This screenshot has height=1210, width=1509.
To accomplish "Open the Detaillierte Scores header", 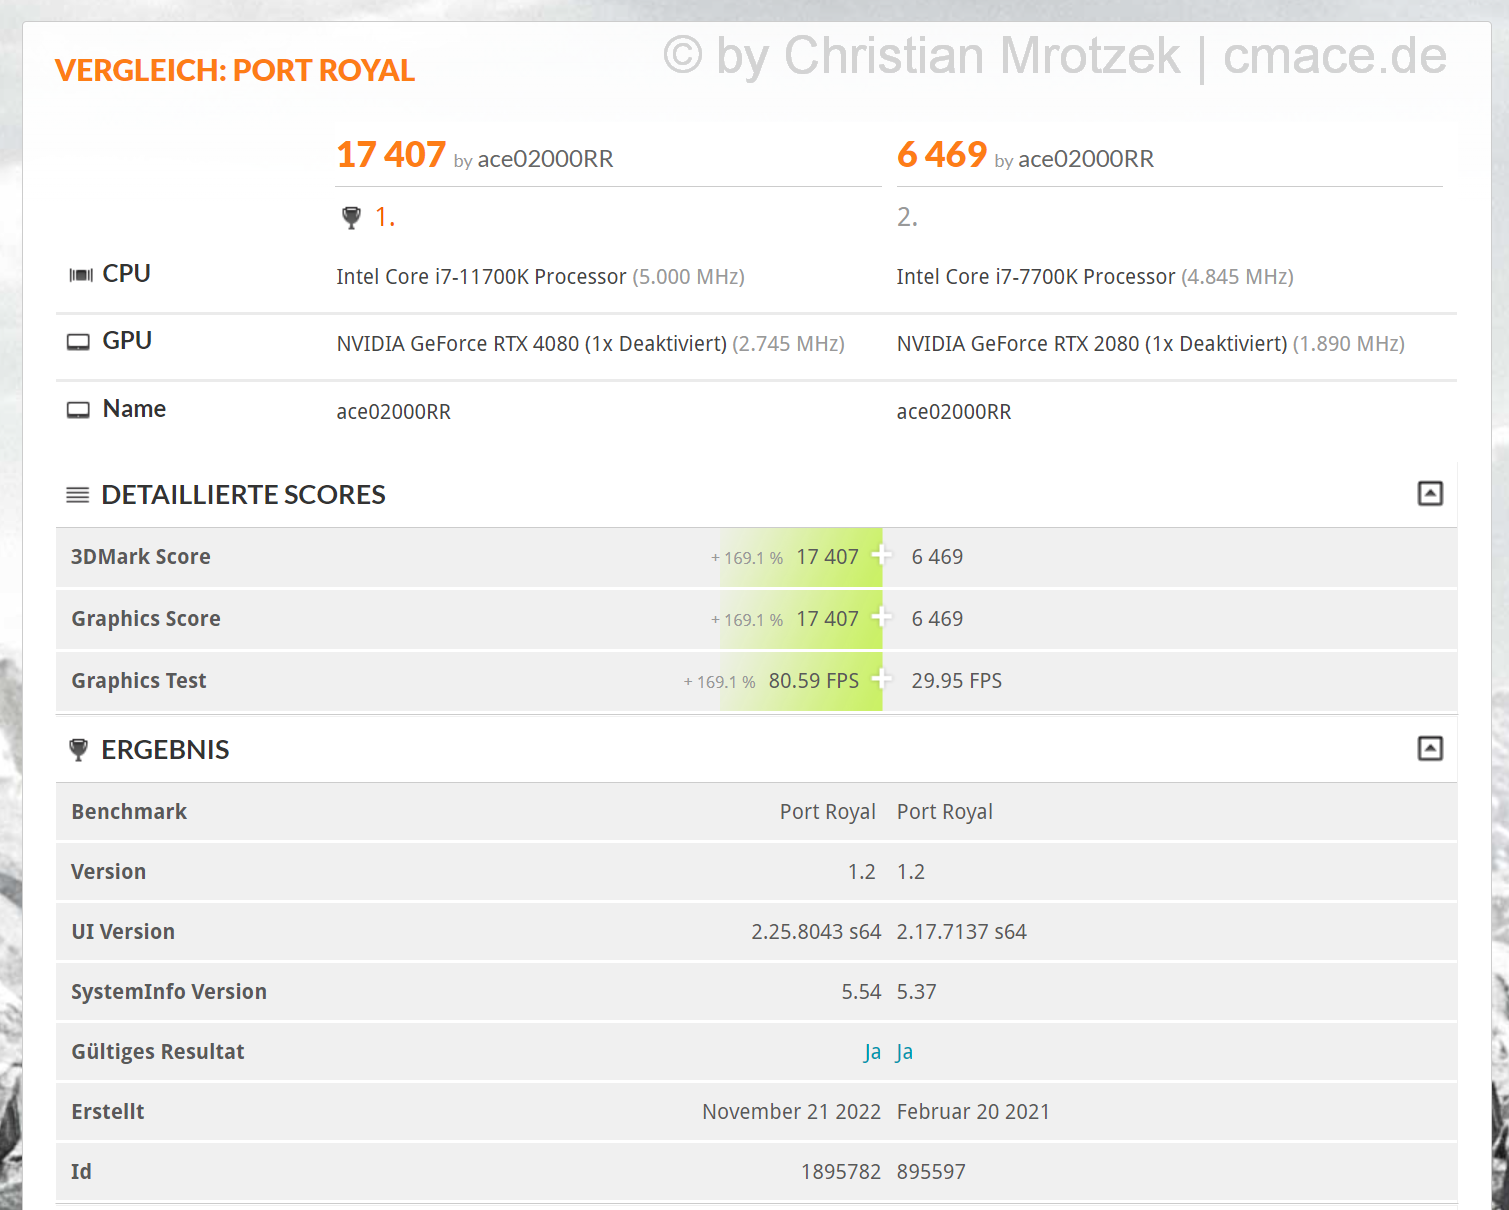I will point(243,495).
